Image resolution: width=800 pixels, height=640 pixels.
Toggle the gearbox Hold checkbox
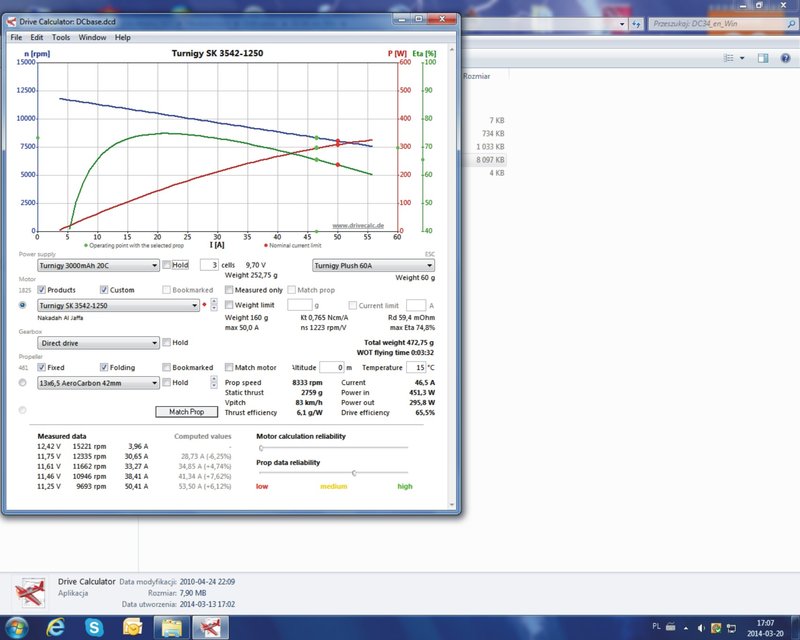pos(166,342)
